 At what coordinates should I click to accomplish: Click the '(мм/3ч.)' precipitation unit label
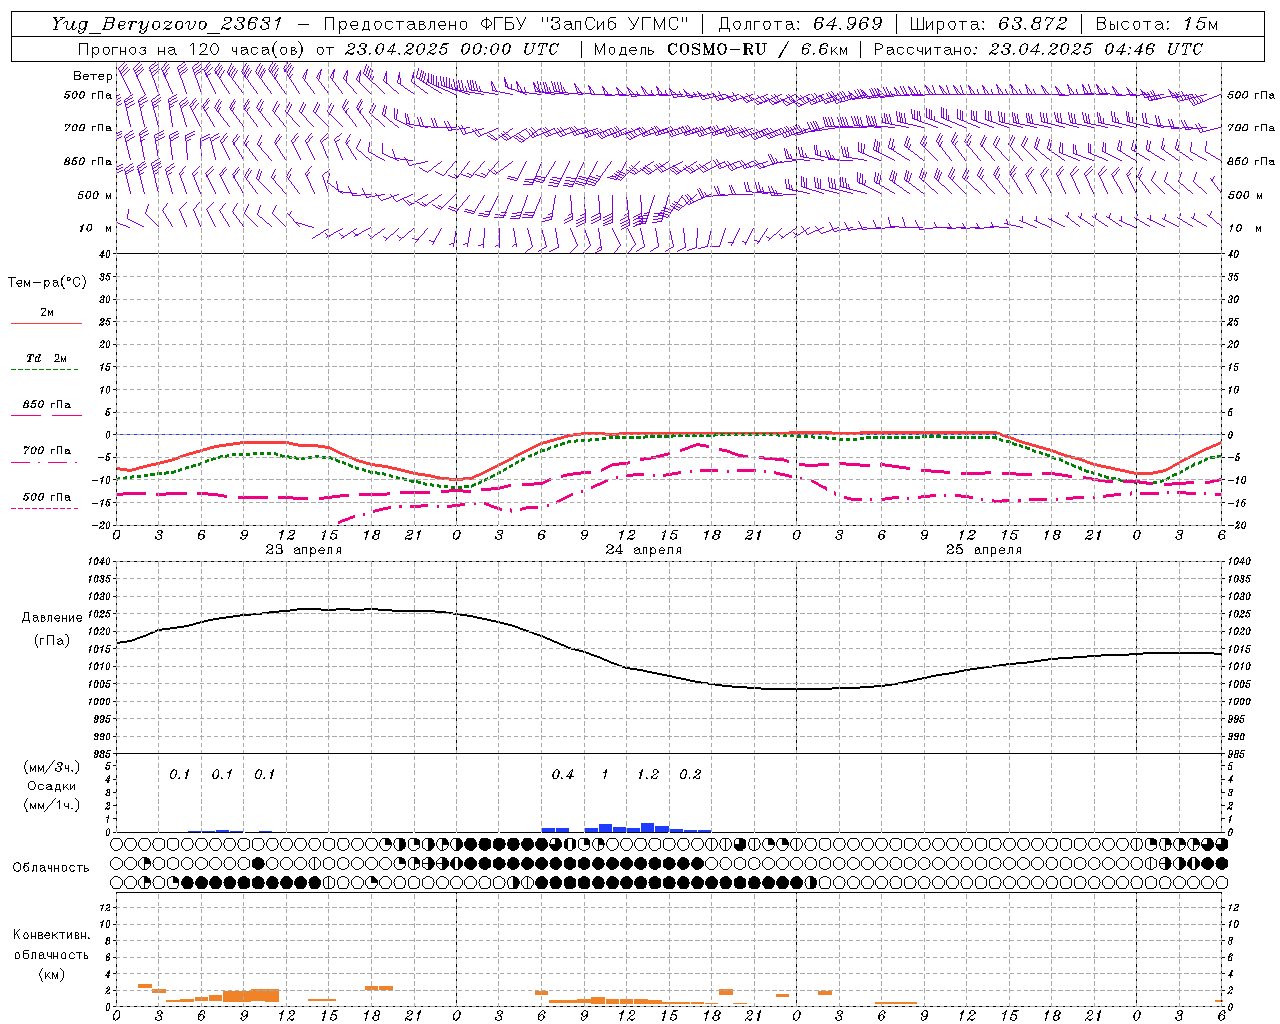pyautogui.click(x=51, y=767)
